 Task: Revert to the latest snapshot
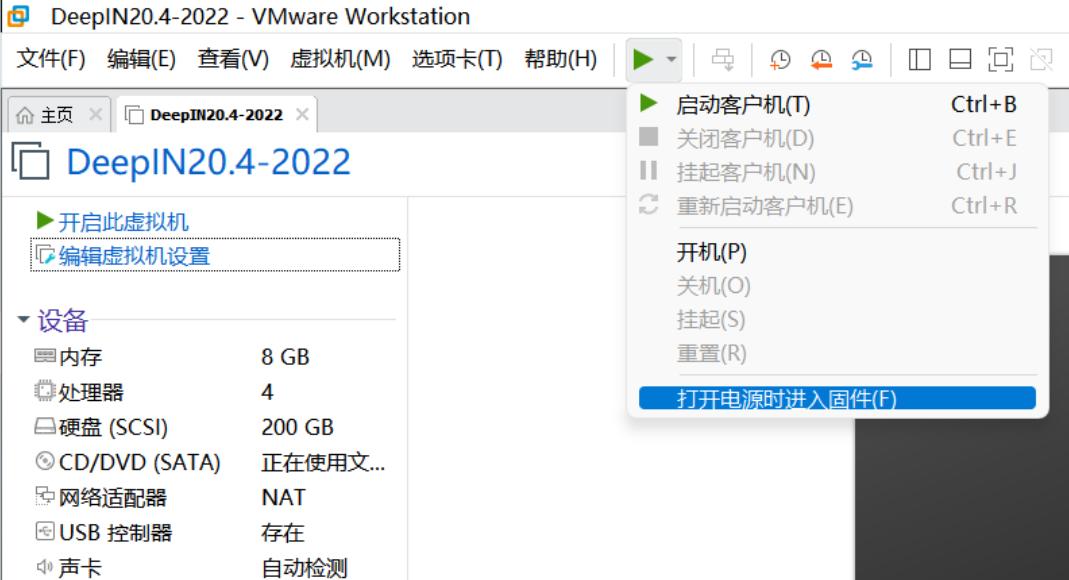(x=821, y=61)
